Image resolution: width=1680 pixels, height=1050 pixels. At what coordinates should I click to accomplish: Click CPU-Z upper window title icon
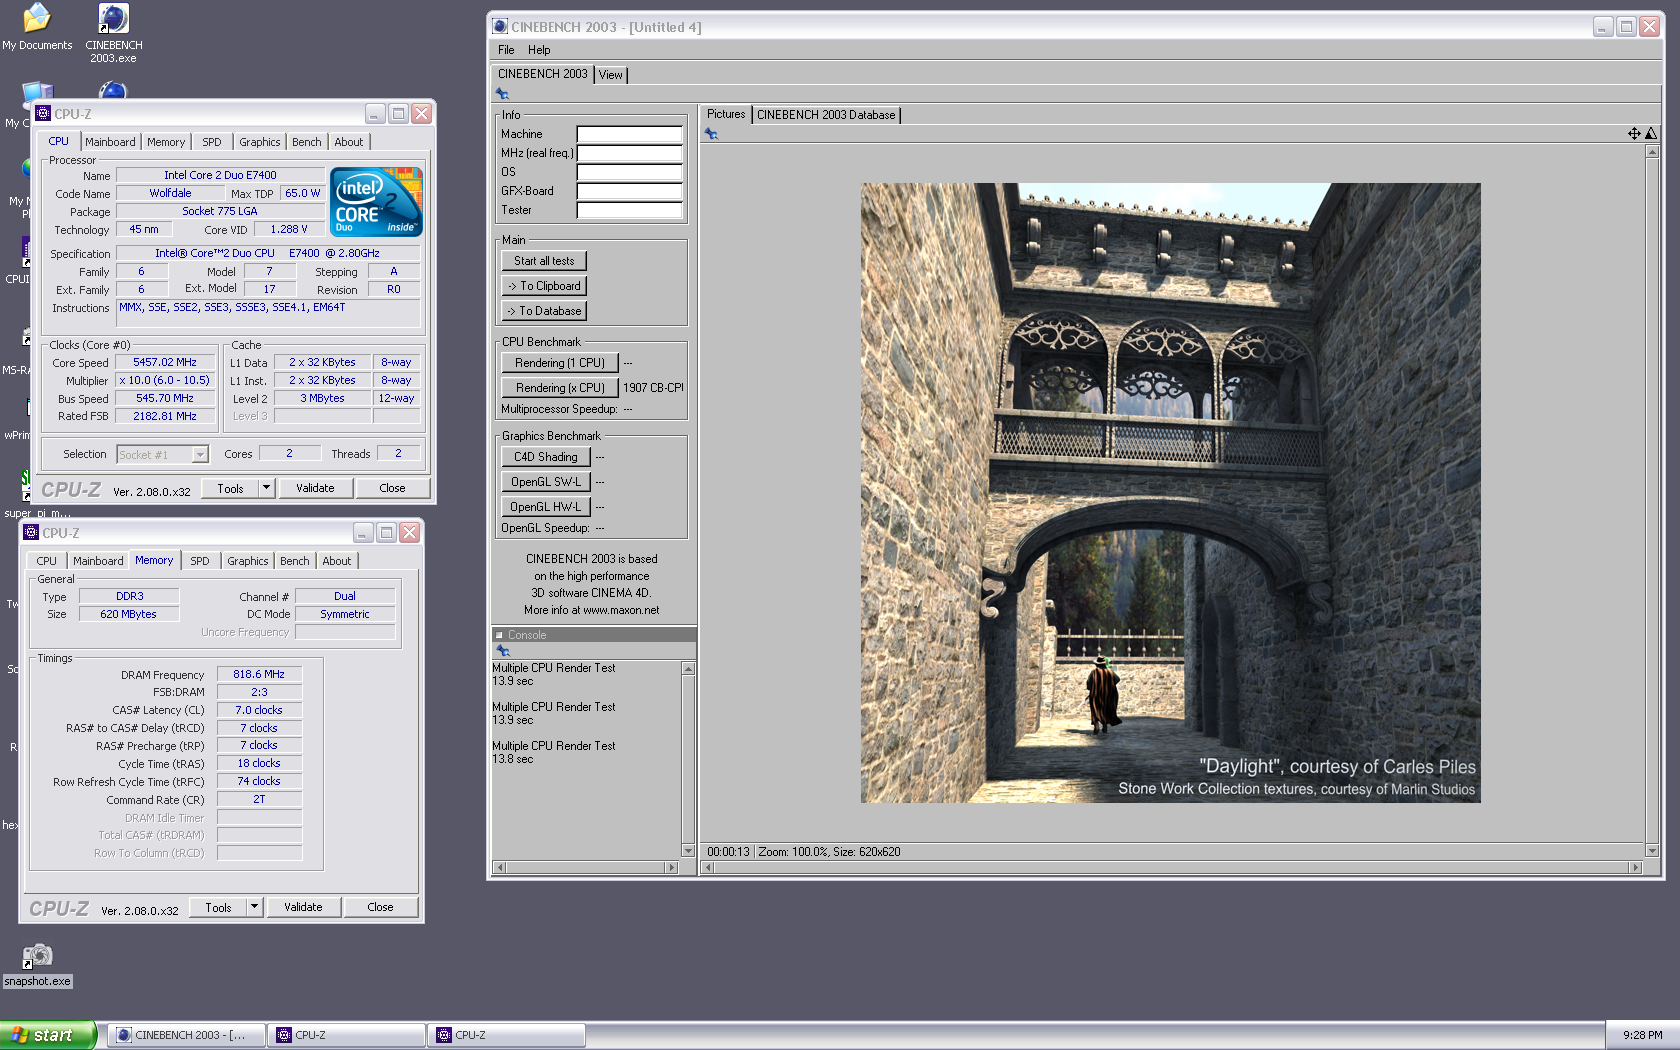pos(43,114)
